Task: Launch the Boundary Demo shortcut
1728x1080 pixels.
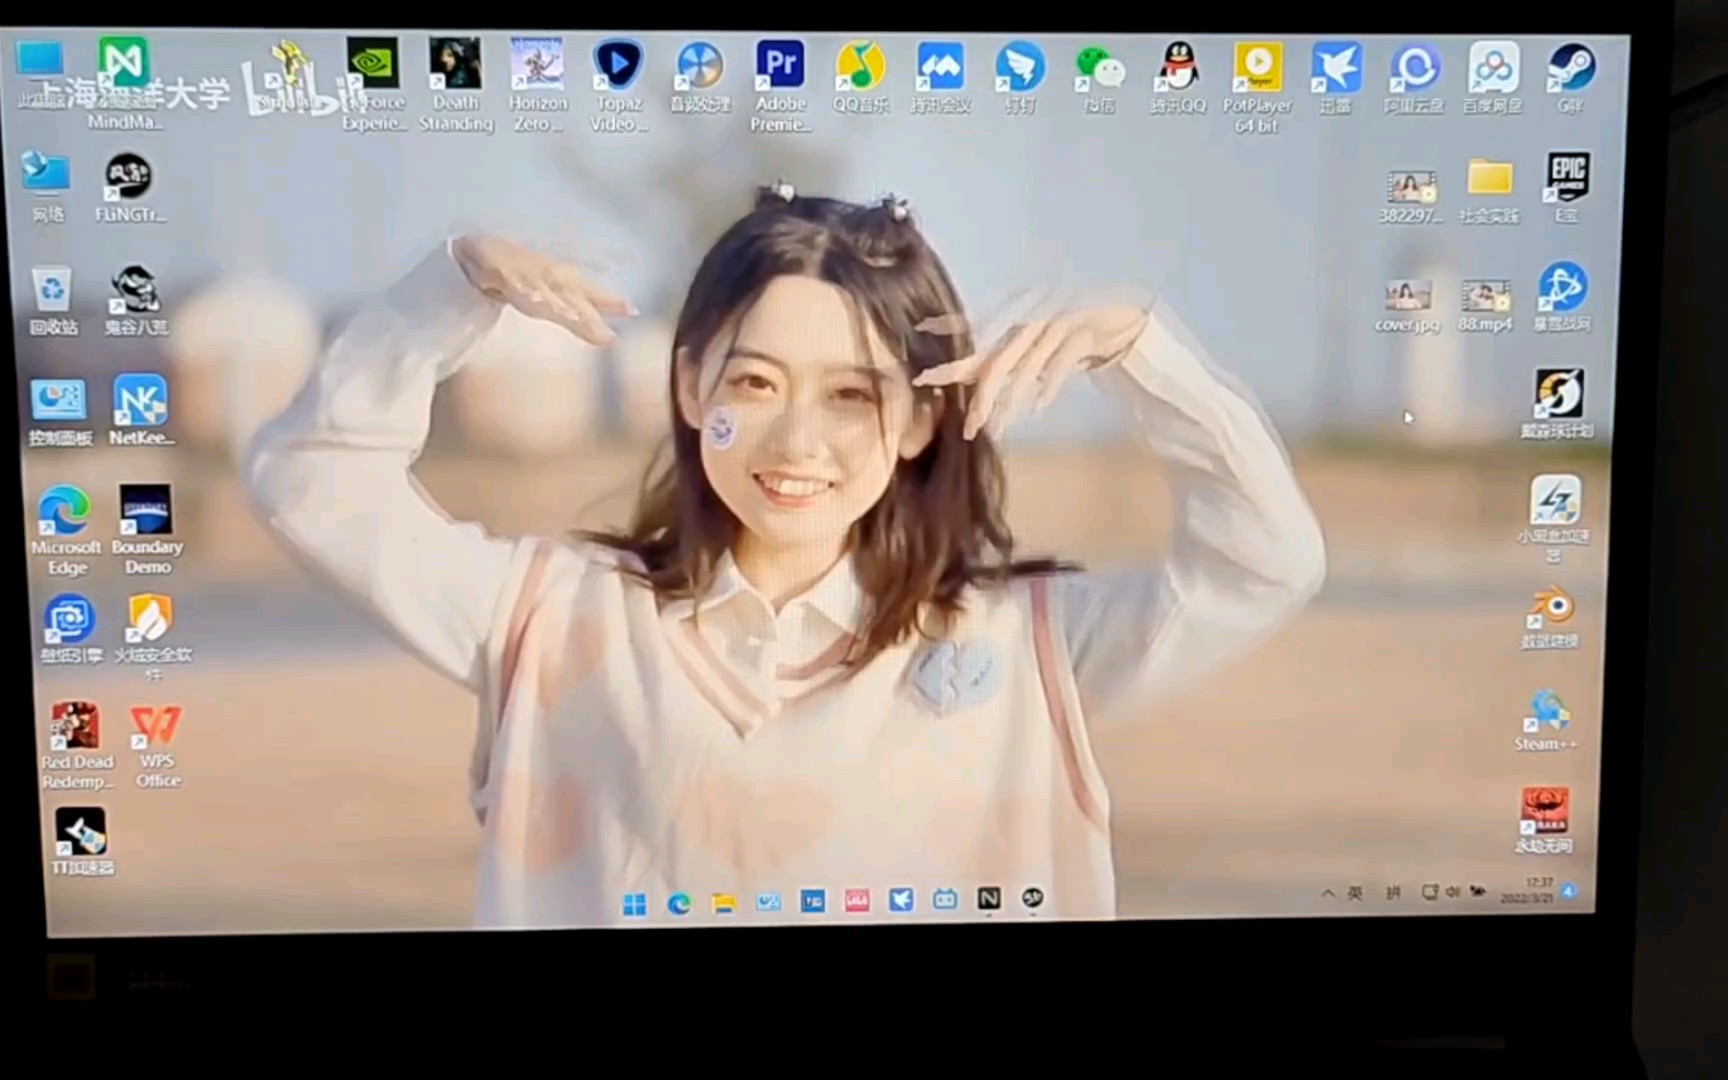Action: tap(148, 531)
